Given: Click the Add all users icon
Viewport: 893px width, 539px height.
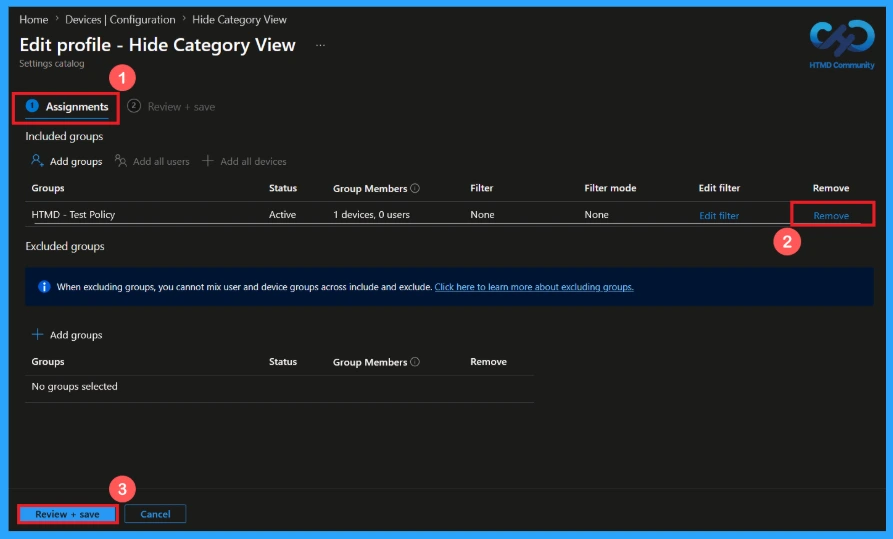Looking at the screenshot, I should [x=120, y=161].
